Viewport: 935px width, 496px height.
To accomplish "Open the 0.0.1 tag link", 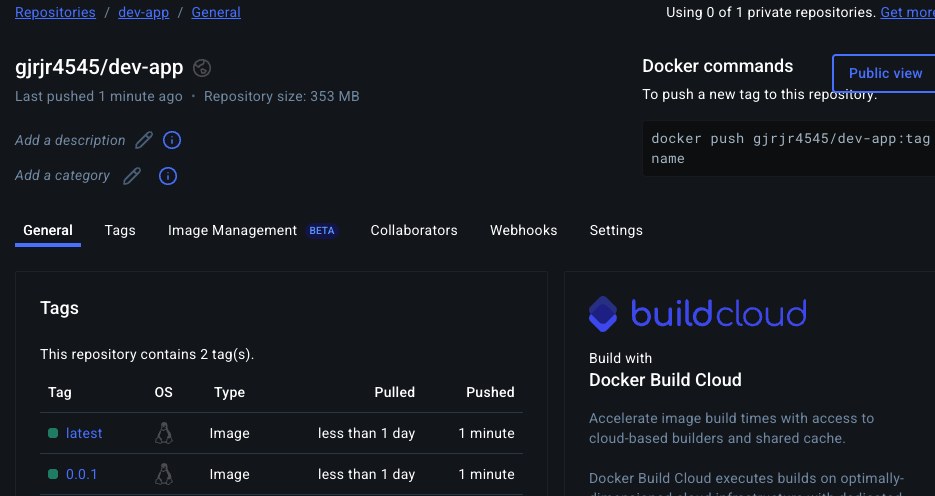I will pos(82,474).
